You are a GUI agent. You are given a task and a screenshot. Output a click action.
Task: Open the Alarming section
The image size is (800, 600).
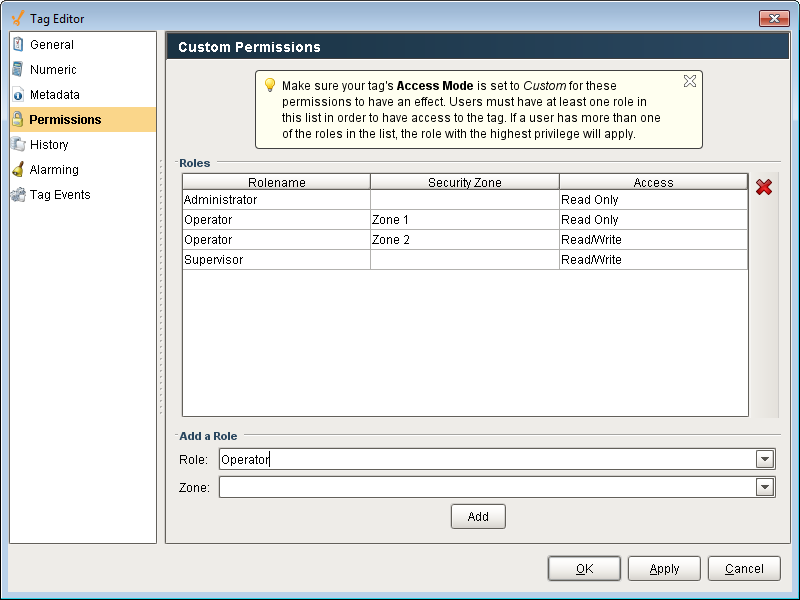(x=54, y=170)
